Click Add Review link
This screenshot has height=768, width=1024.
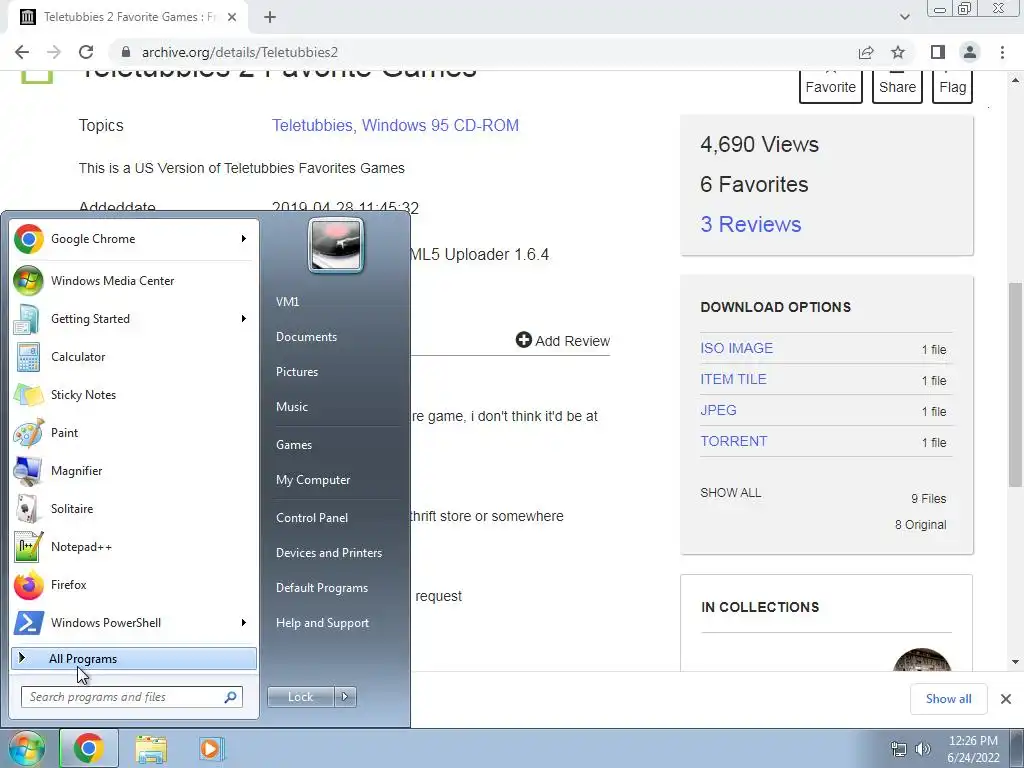click(x=562, y=340)
